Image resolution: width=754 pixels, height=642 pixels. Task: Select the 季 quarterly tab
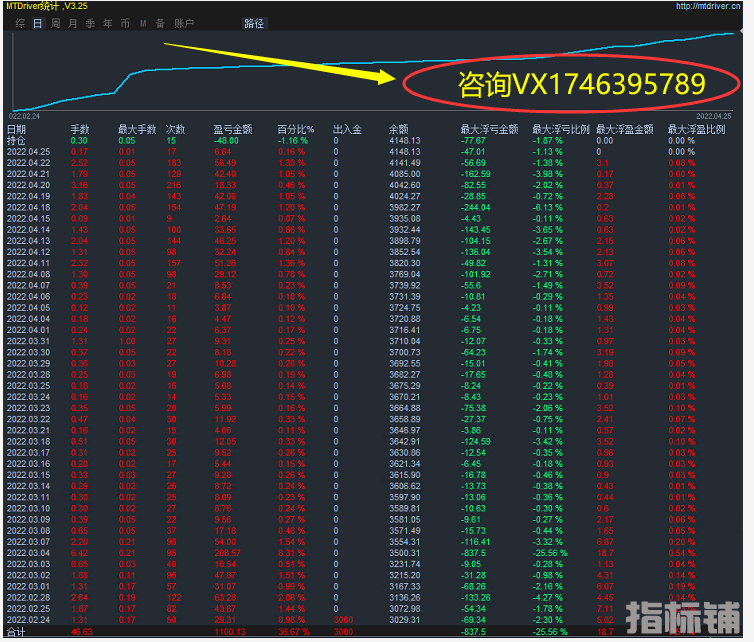point(90,22)
